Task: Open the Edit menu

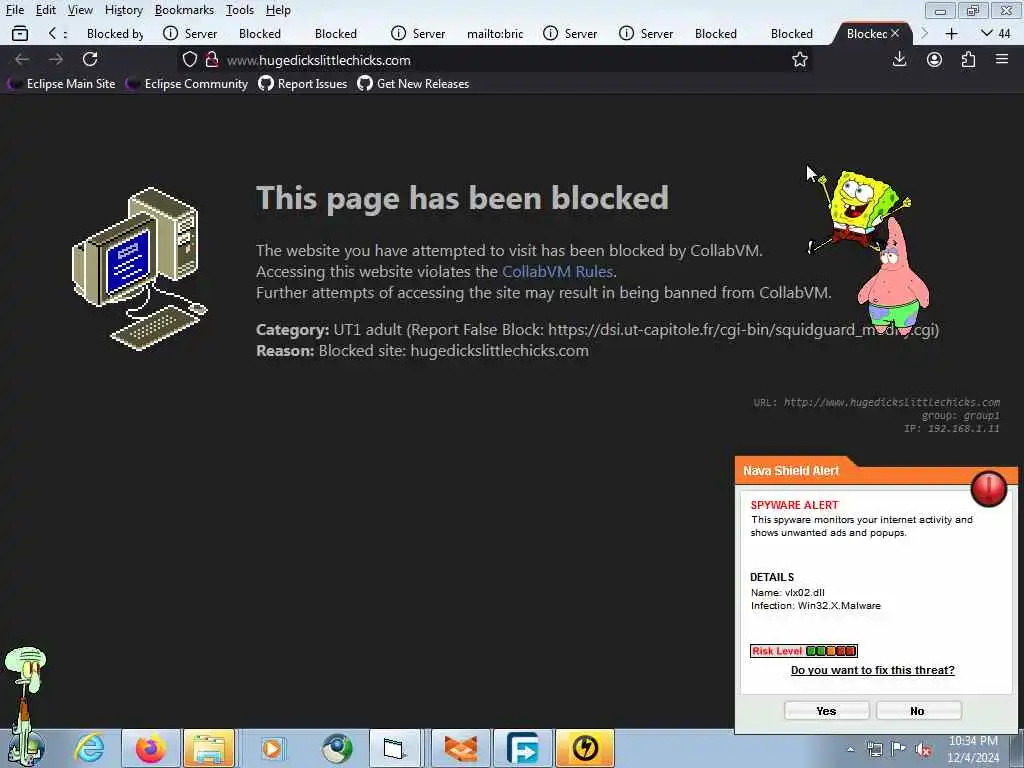Action: click(x=46, y=10)
